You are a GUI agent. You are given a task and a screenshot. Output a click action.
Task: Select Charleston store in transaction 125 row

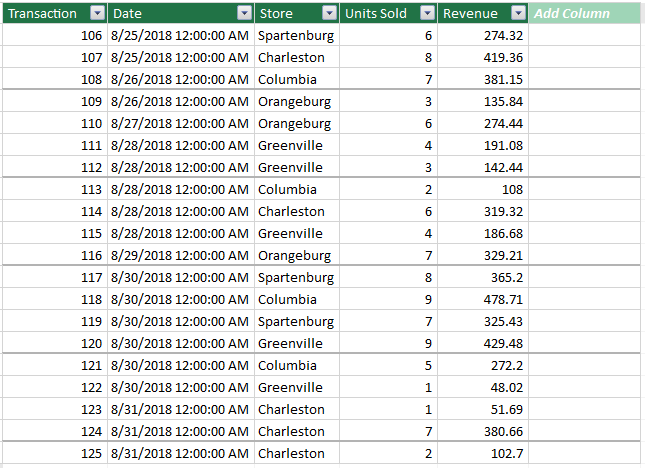click(x=297, y=453)
